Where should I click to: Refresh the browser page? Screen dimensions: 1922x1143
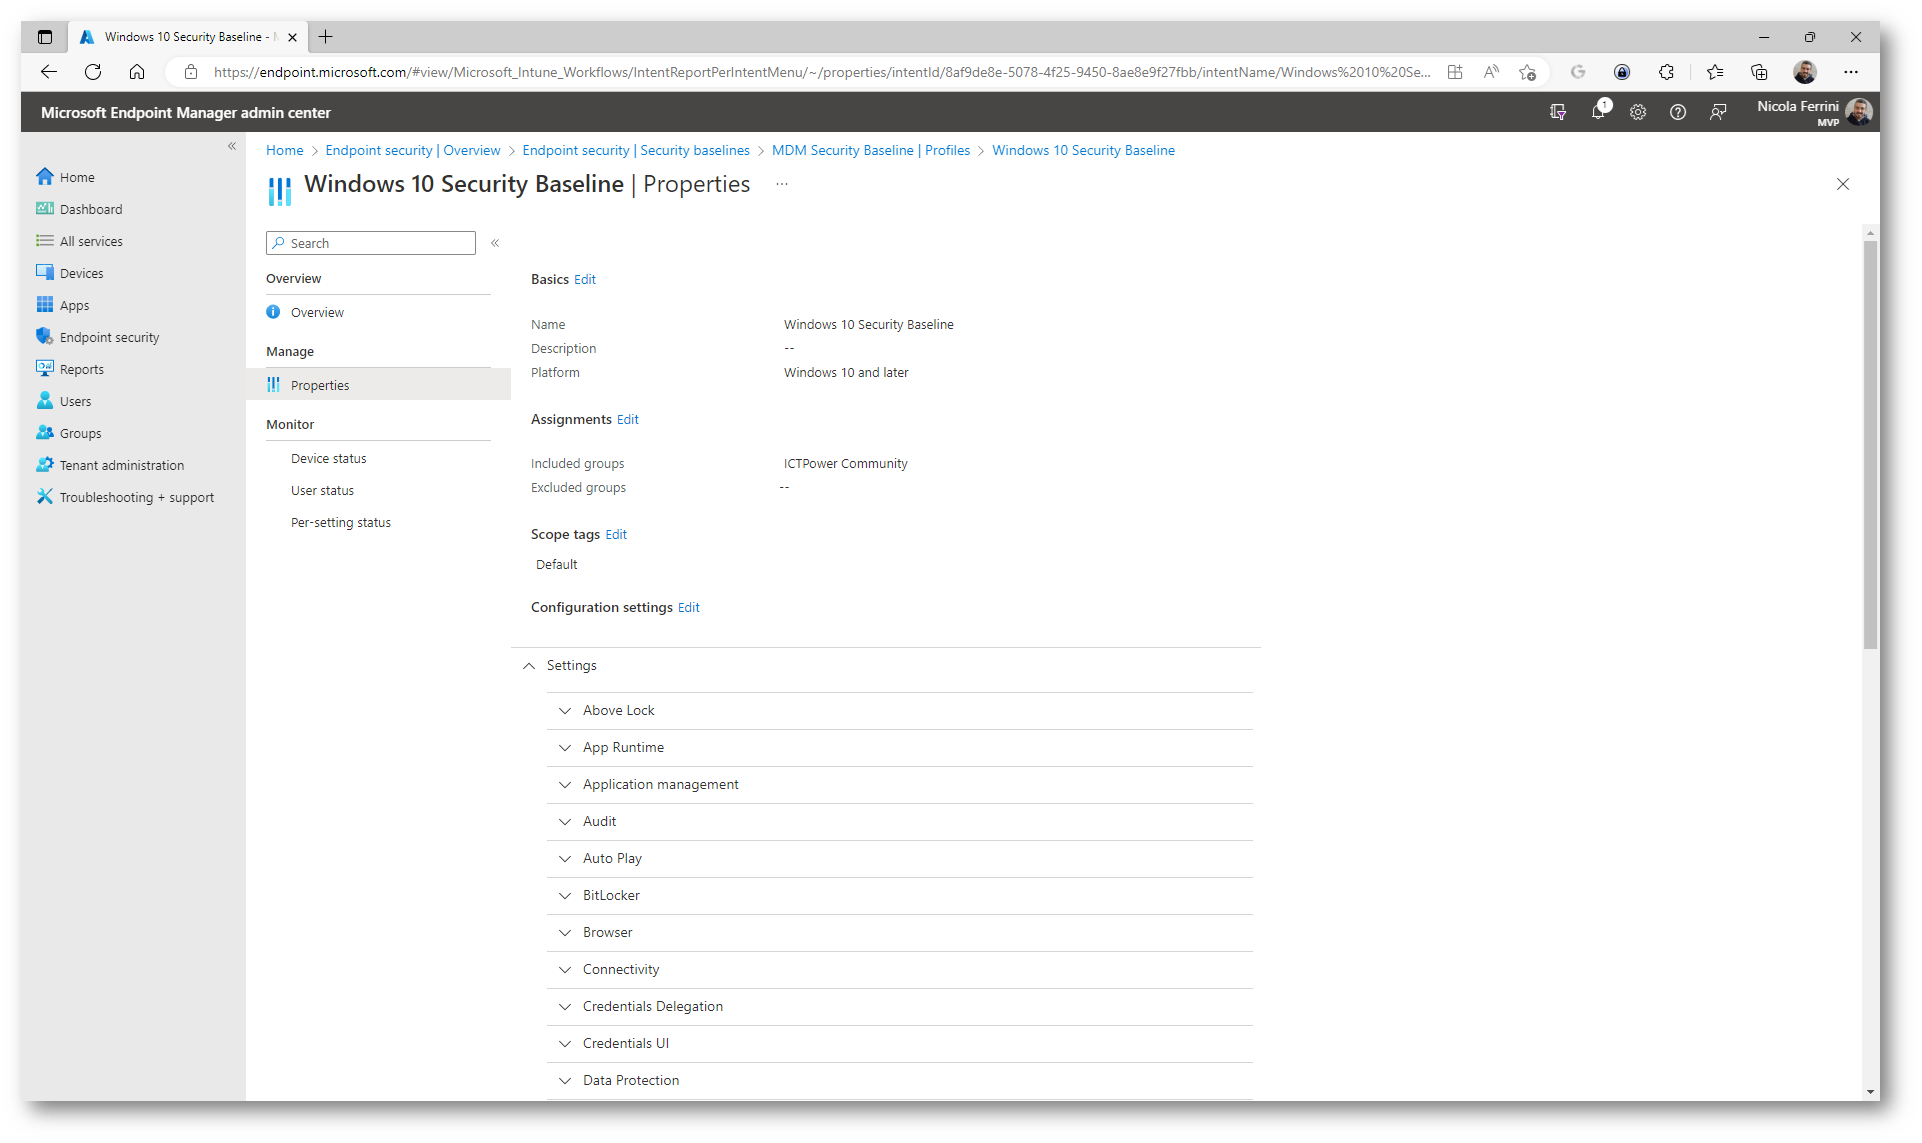[93, 72]
